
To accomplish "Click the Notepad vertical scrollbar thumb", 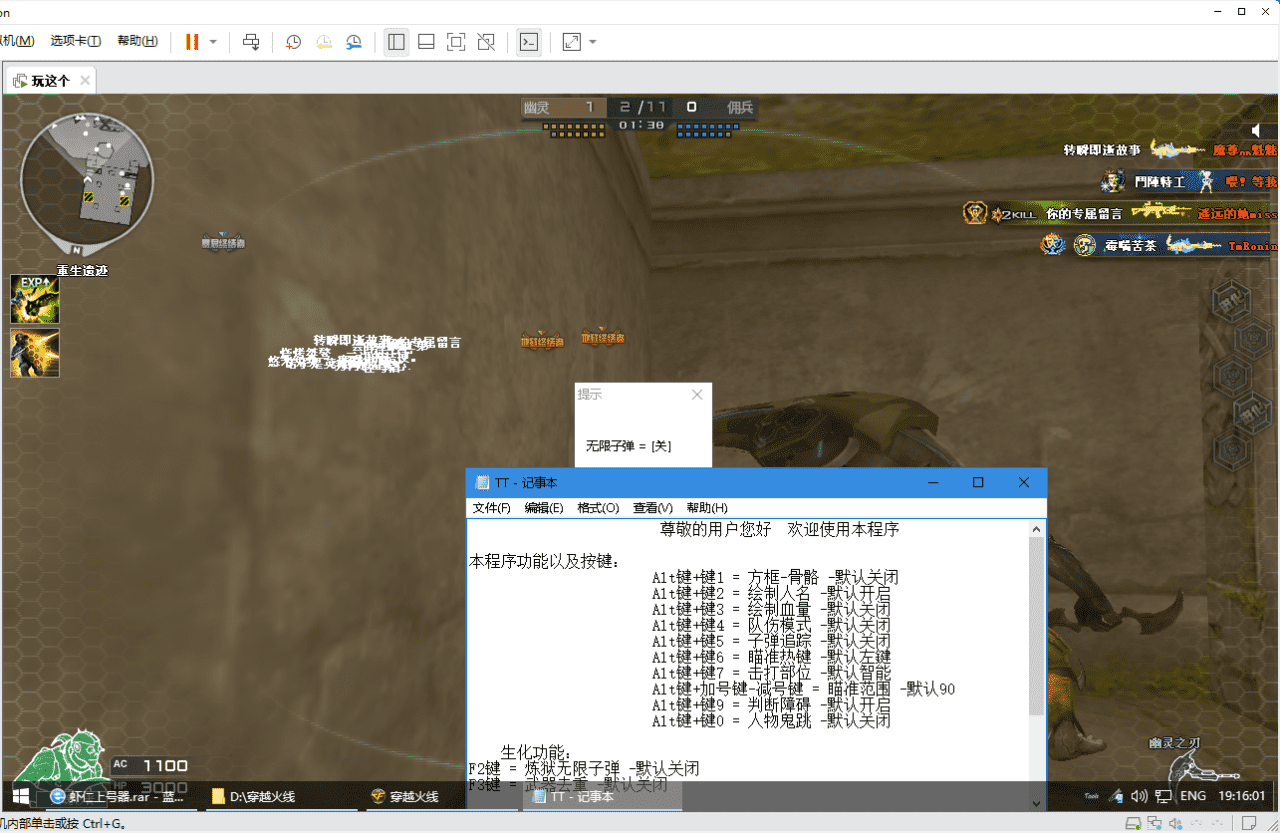I will tap(1037, 625).
